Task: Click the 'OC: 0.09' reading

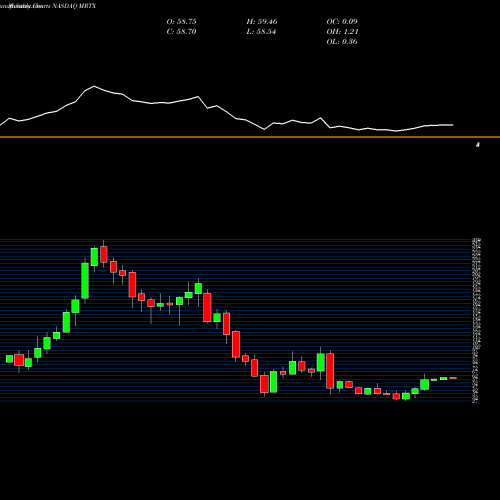Action: [x=342, y=22]
